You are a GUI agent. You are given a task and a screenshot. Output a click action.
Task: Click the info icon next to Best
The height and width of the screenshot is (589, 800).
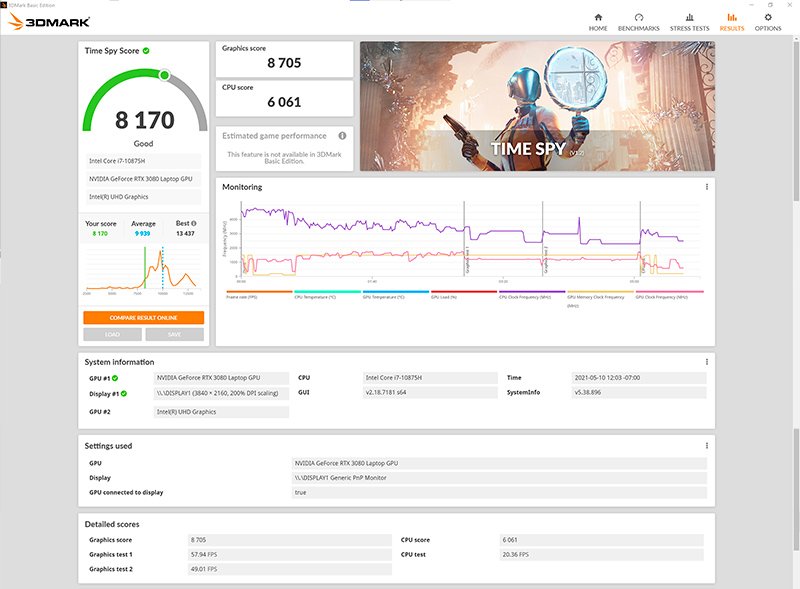[194, 223]
